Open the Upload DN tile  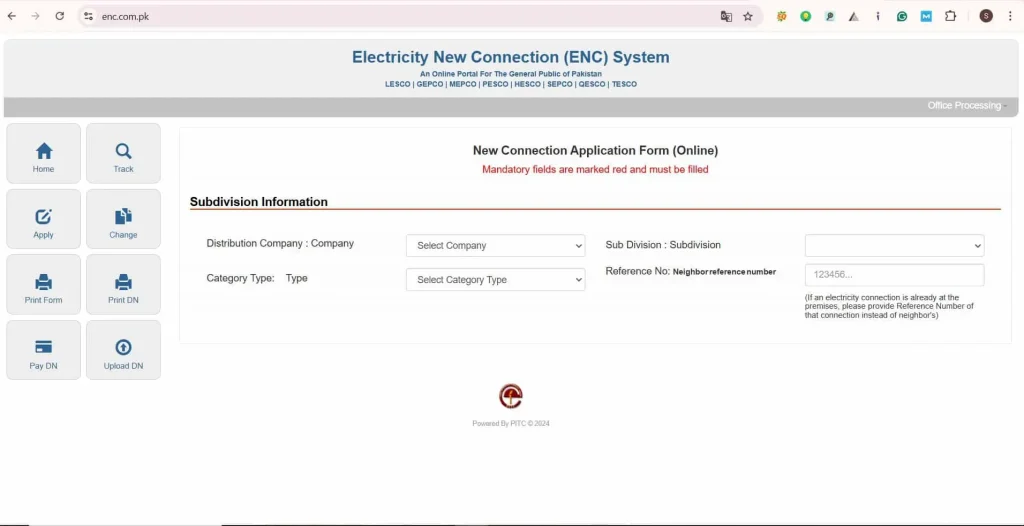[123, 350]
